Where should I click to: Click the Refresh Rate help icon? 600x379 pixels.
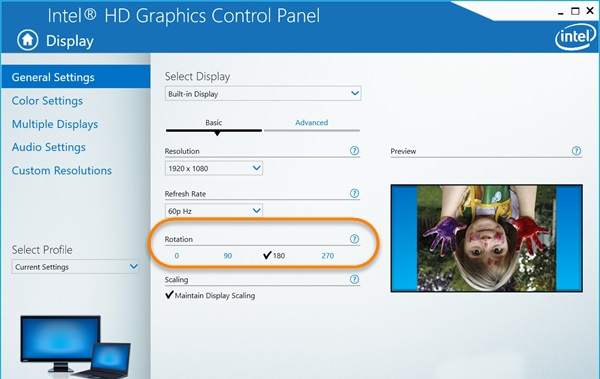(x=354, y=194)
